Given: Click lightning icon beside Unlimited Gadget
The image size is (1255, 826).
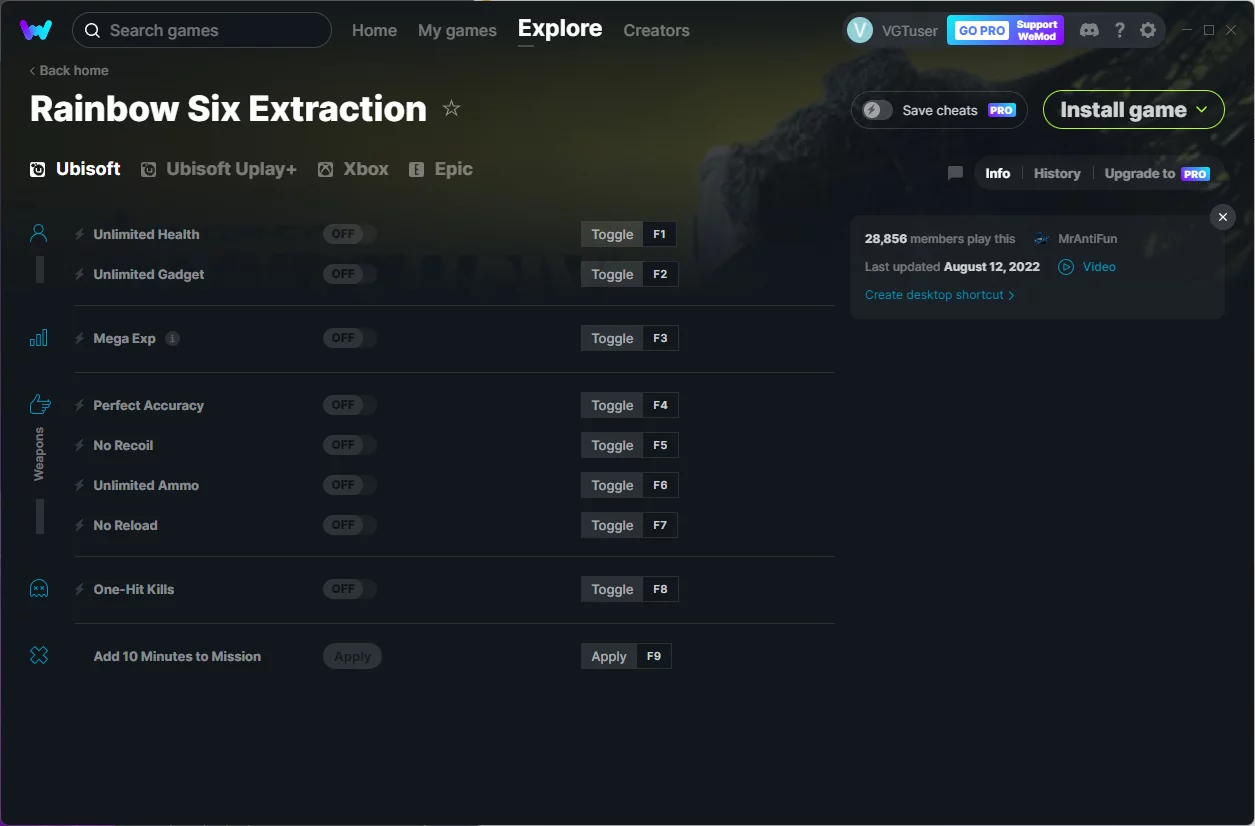Looking at the screenshot, I should pyautogui.click(x=80, y=274).
